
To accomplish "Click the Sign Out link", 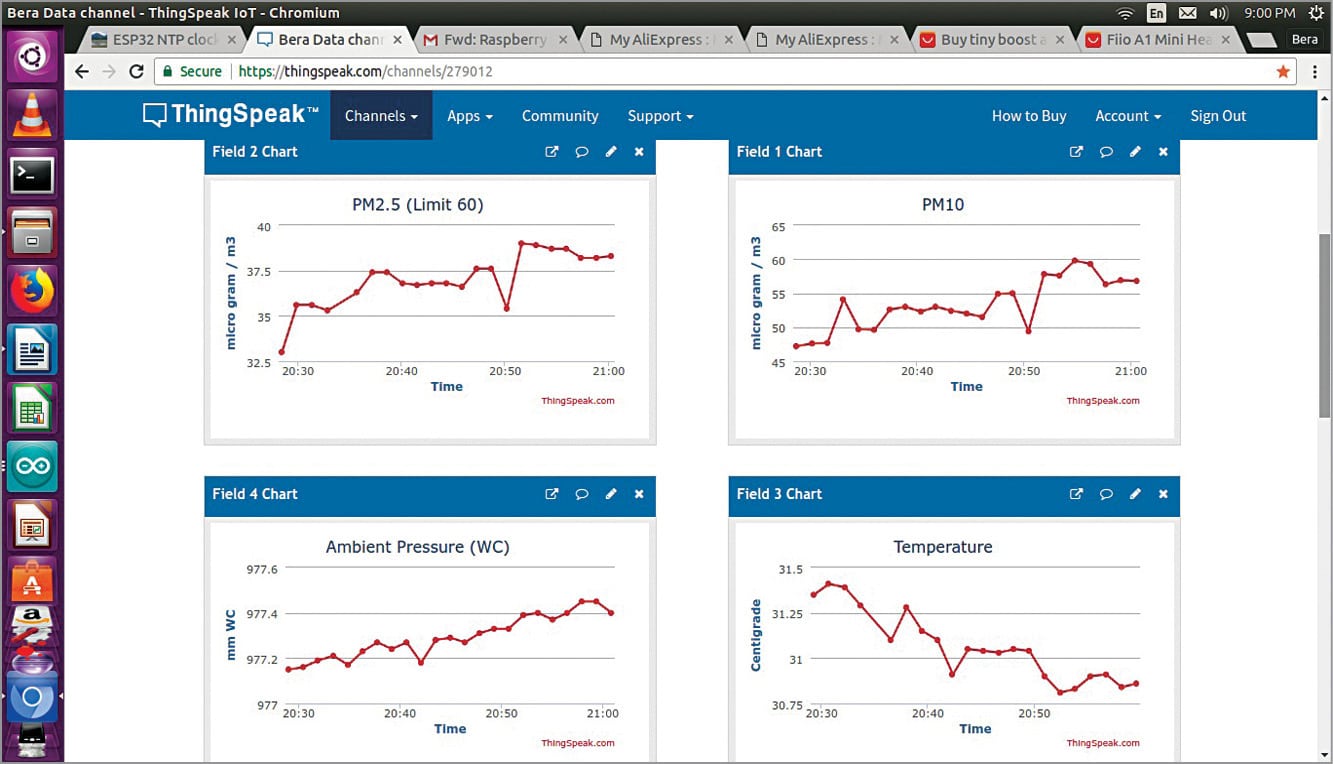I will click(1217, 116).
